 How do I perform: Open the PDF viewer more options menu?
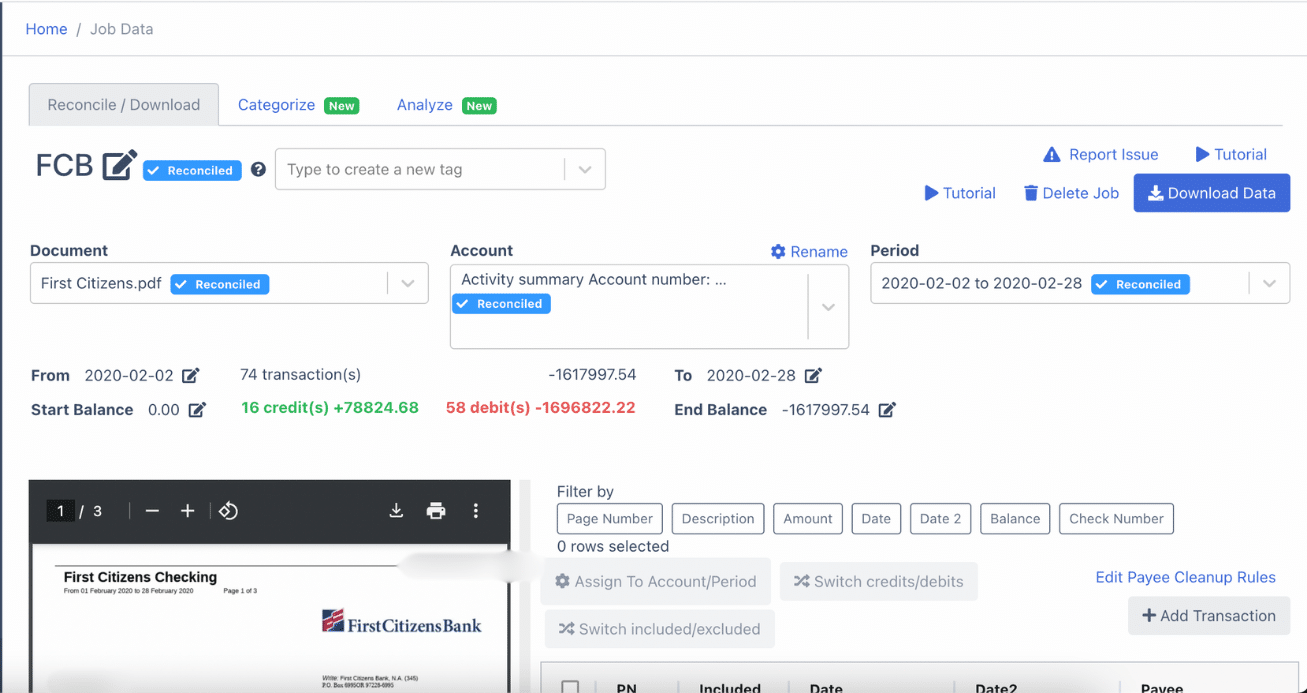pyautogui.click(x=476, y=511)
